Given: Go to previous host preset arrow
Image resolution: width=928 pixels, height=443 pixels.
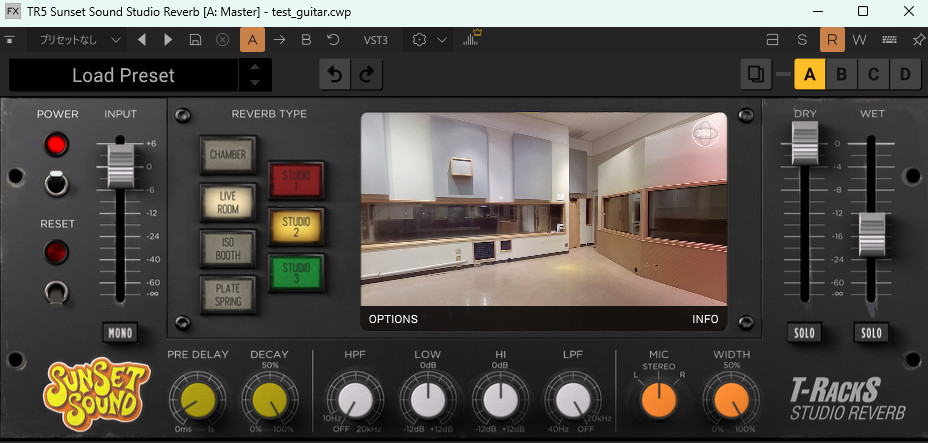Looking at the screenshot, I should click(141, 40).
